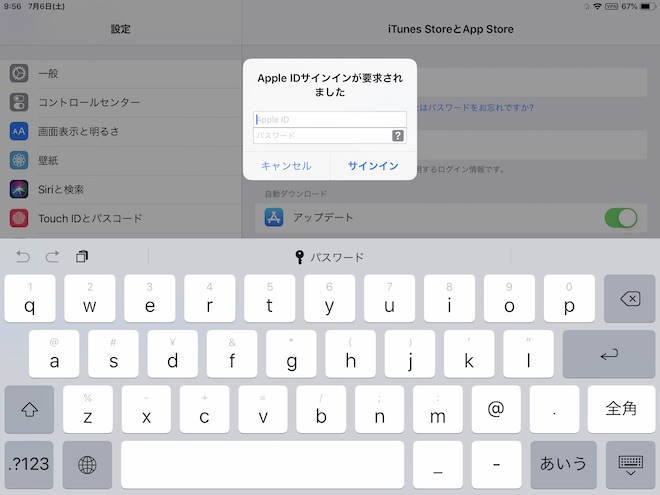660x495 pixels.
Task: Tap the l key
Action: [528, 354]
